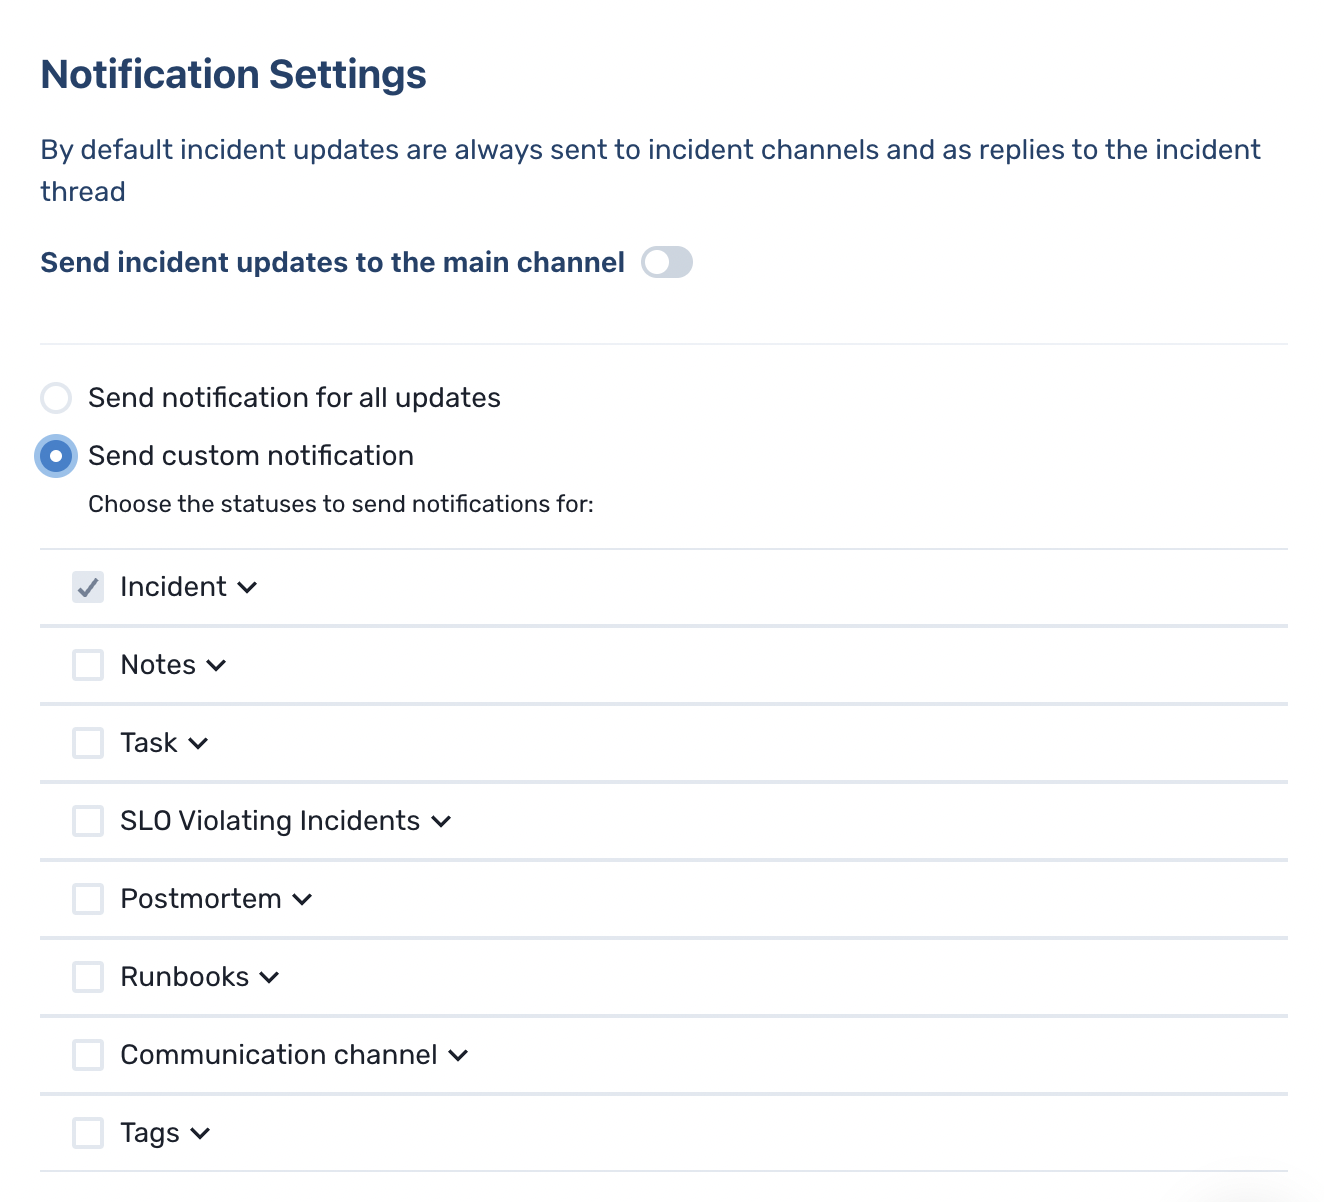Enable the Notes checkbox
The width and height of the screenshot is (1324, 1202).
coord(88,665)
